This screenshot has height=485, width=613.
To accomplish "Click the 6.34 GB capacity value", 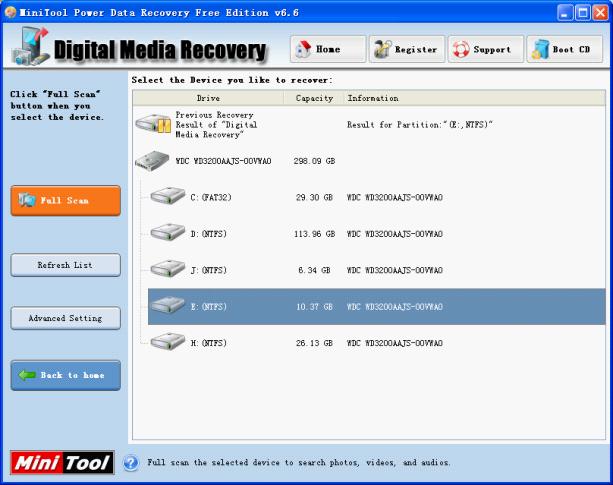I will 314,270.
